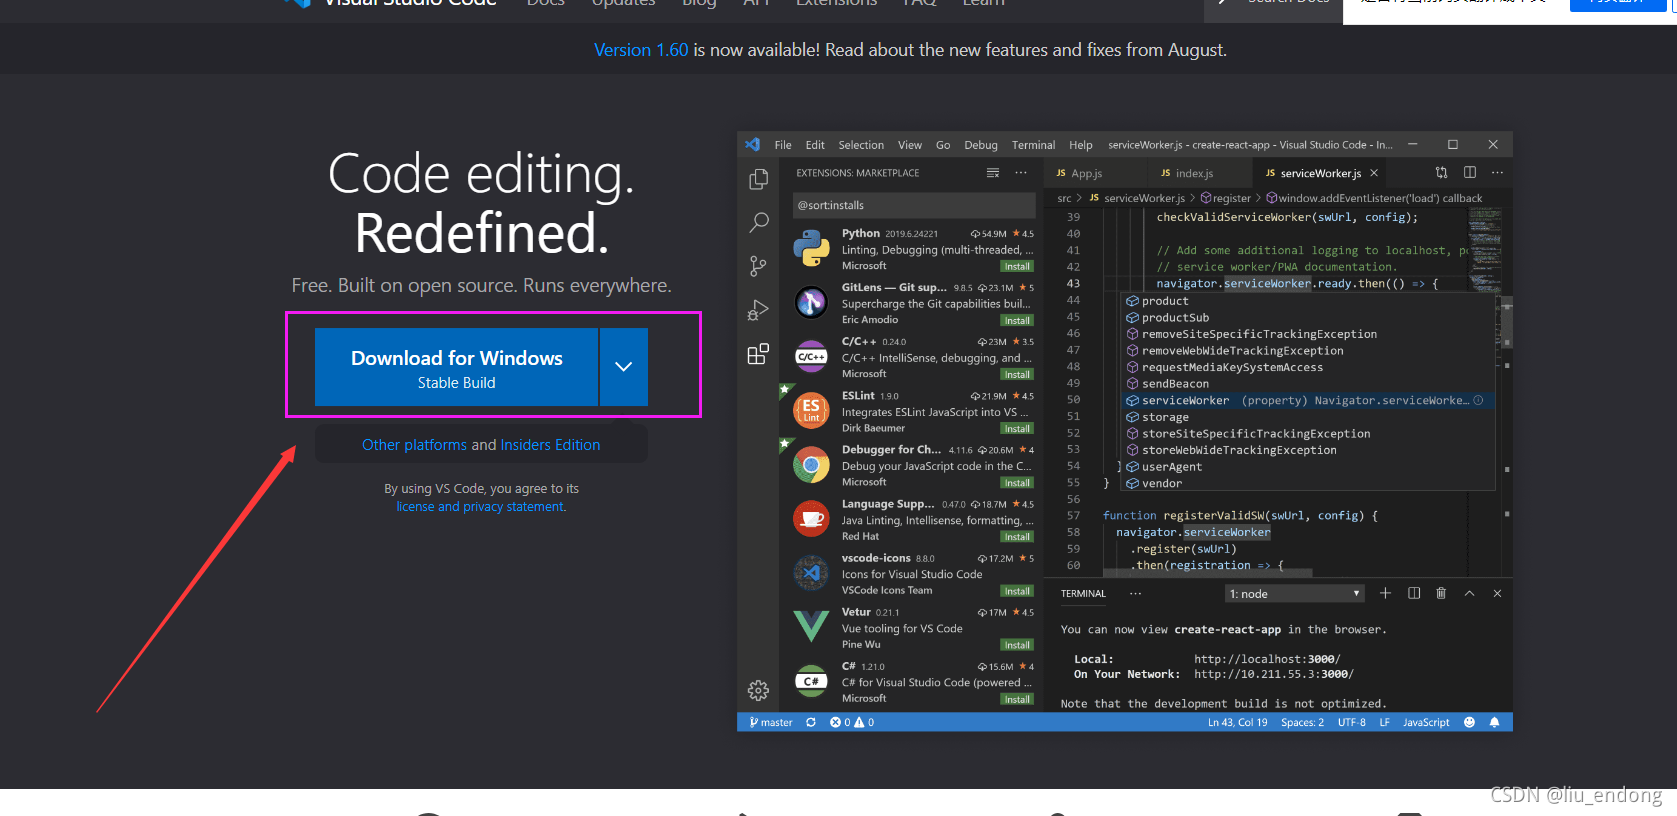Click the 'register' breadcrumb item
The image size is (1677, 816).
(x=1226, y=198)
